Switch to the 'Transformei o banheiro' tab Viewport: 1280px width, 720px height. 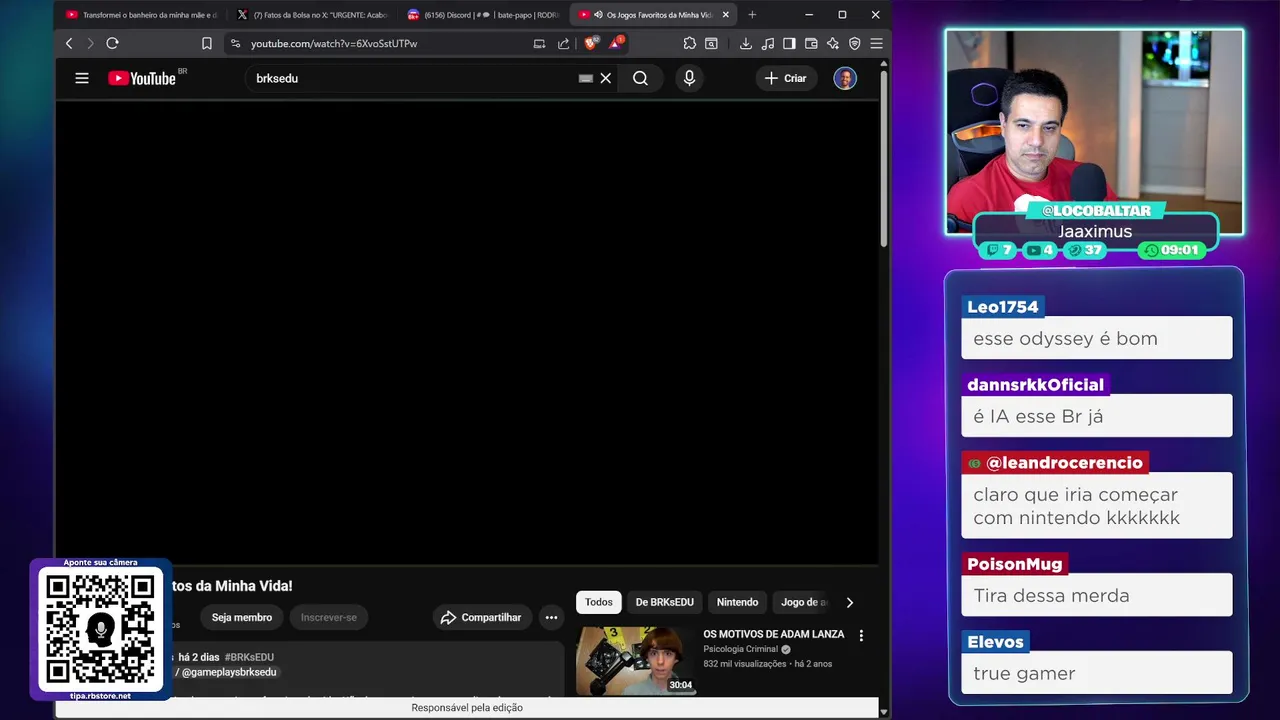[x=141, y=15]
